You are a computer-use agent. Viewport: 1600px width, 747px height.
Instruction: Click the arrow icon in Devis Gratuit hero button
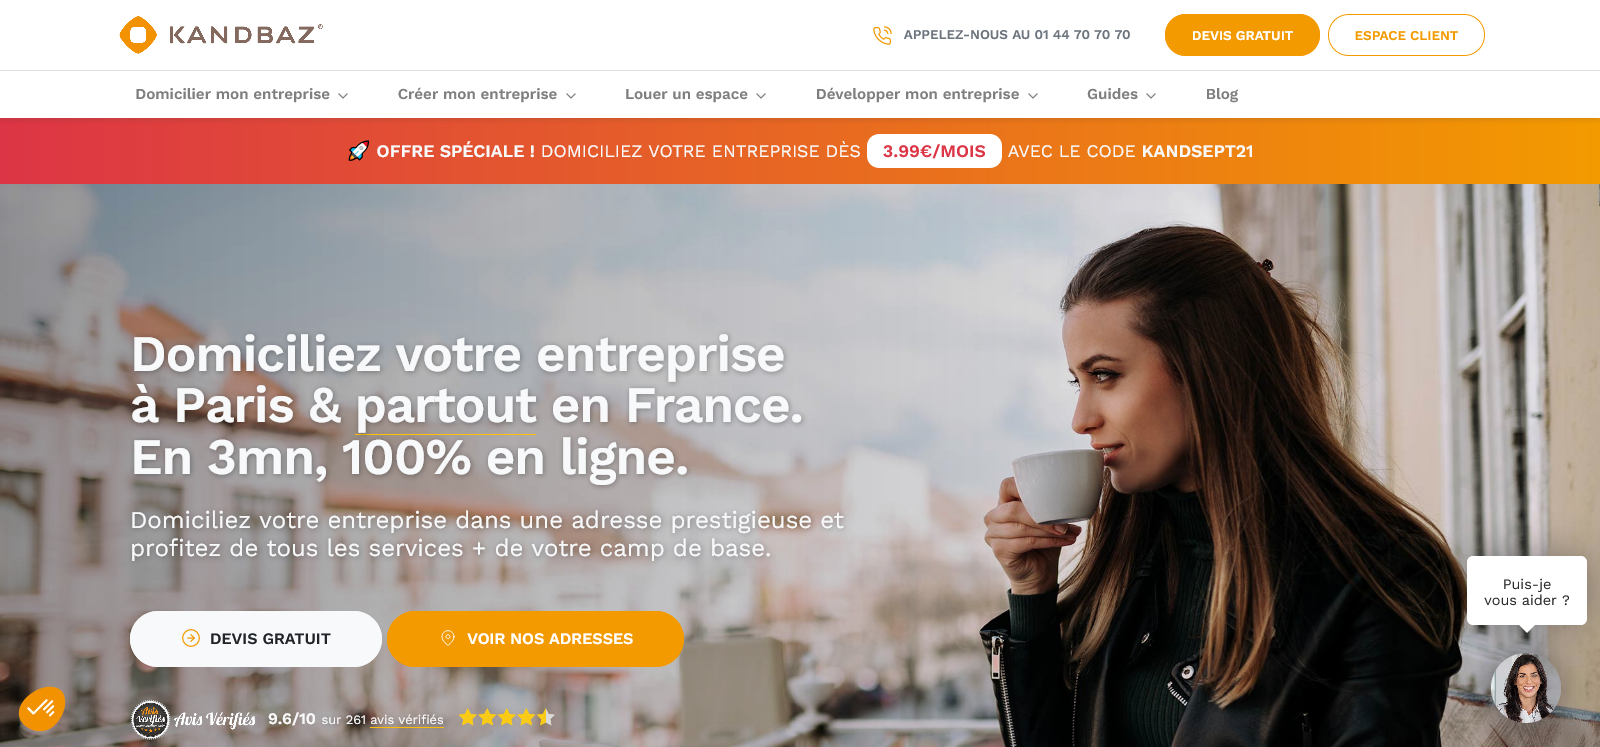(x=191, y=638)
